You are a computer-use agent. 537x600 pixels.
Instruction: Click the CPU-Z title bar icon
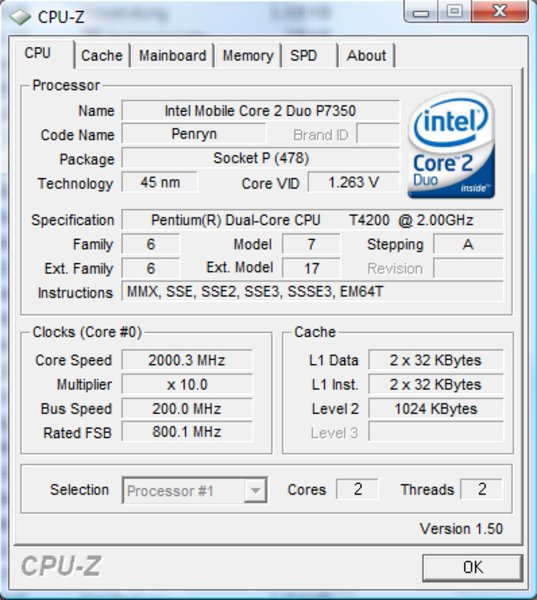[x=20, y=17]
